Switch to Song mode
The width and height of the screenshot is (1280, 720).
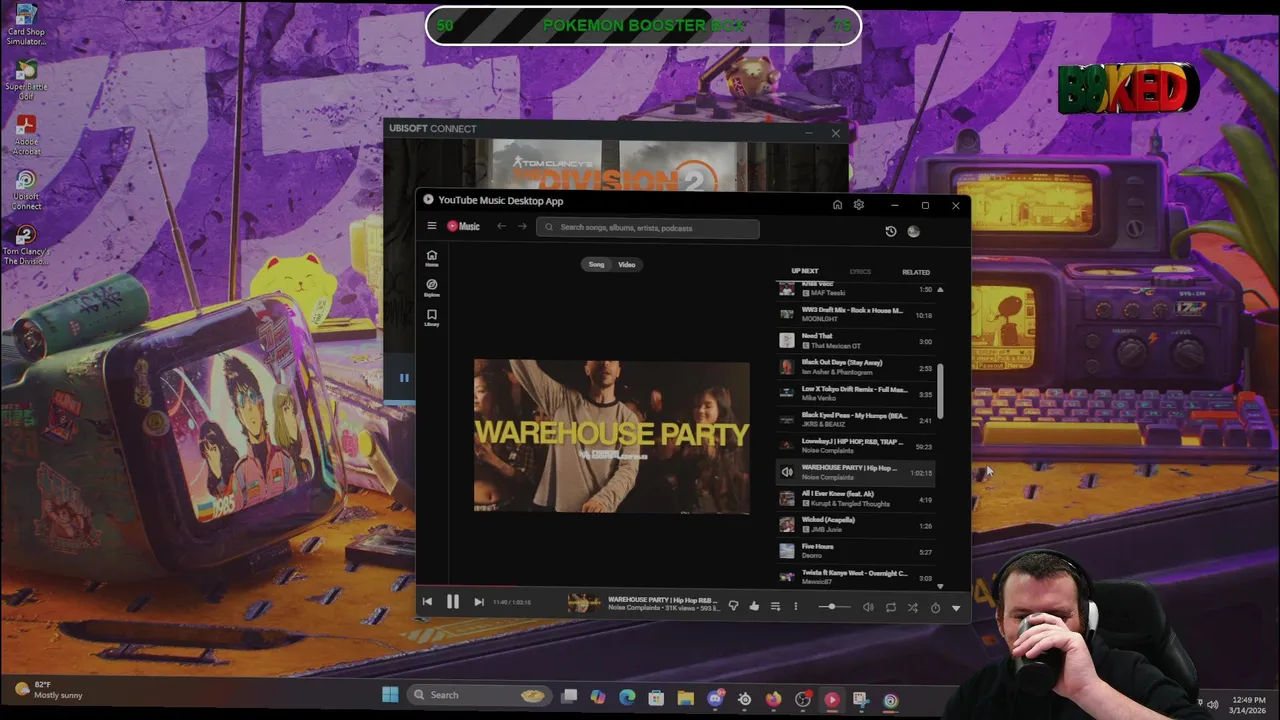tap(596, 264)
